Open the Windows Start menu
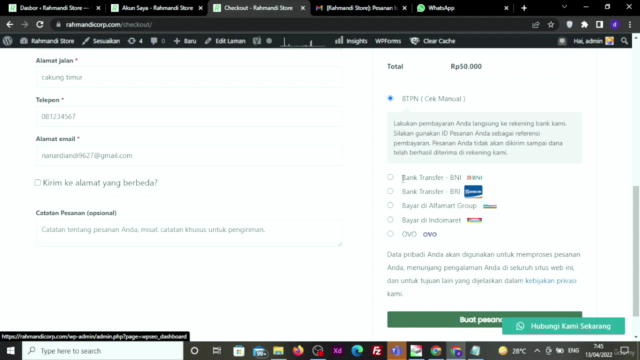Viewport: 640px width, 360px height. pyautogui.click(x=11, y=351)
